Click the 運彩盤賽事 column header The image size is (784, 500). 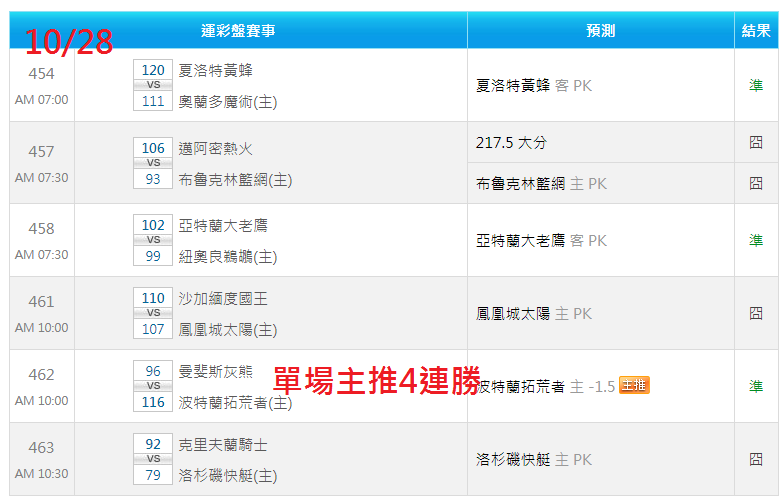tap(238, 30)
